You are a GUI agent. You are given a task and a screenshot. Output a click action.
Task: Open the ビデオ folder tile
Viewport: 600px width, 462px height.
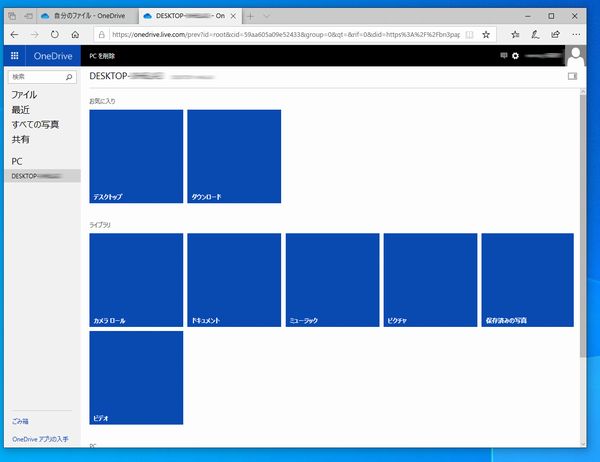click(x=136, y=378)
